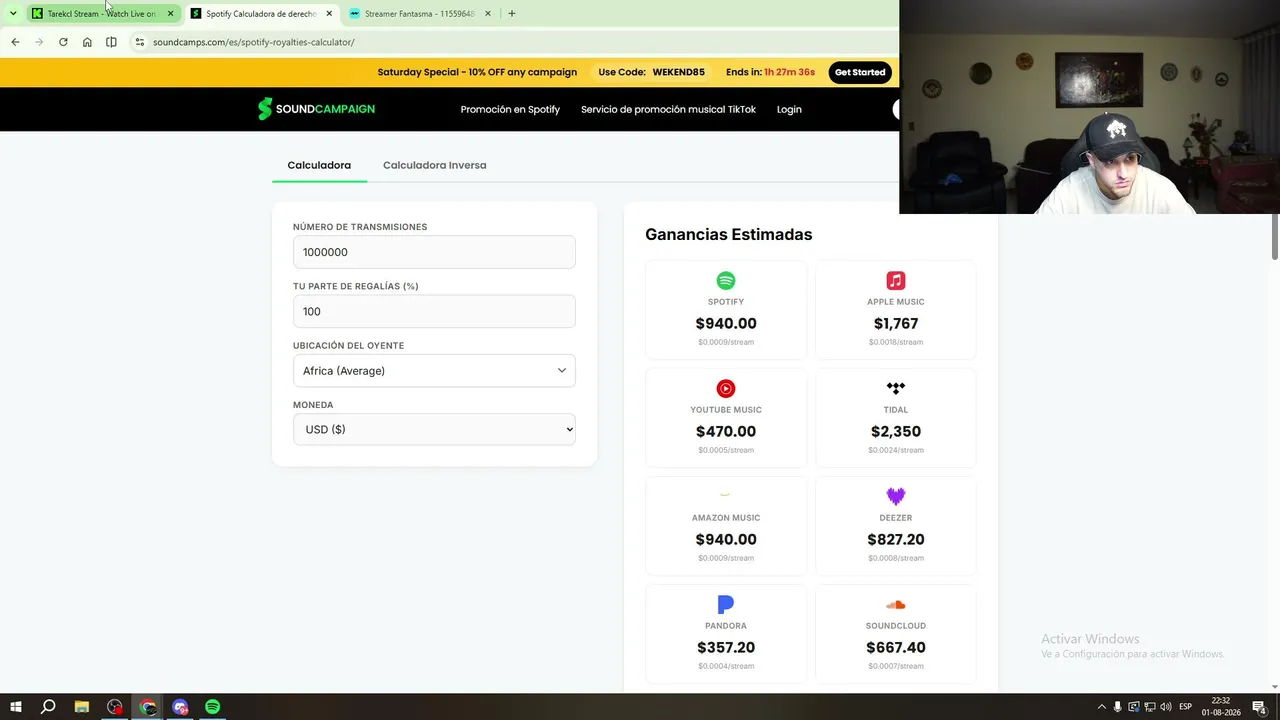Click the ESP language indicator
The image size is (1280, 720).
pos(1186,707)
